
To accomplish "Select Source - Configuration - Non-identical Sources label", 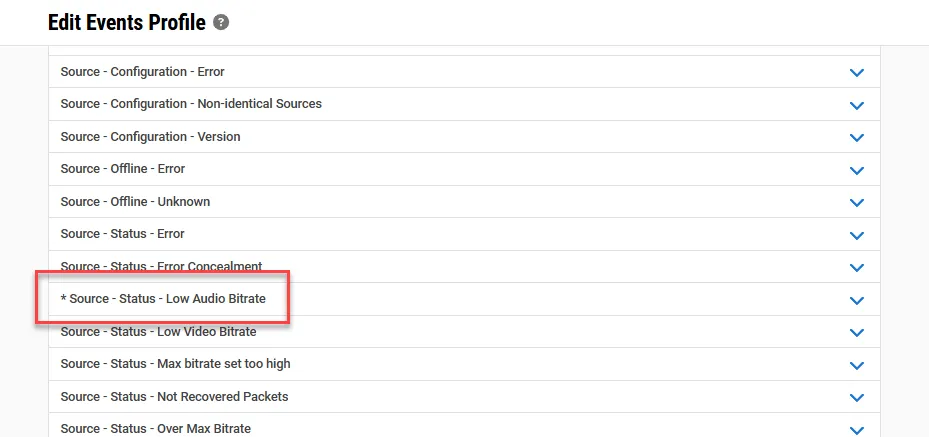I will (x=191, y=104).
